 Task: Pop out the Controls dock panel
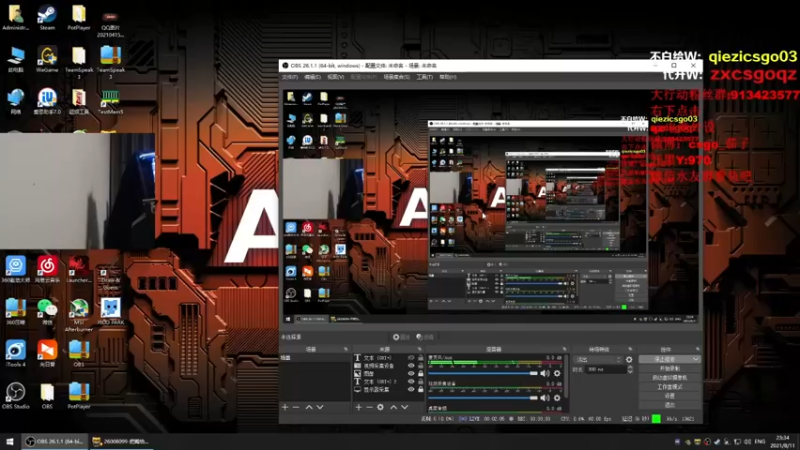[697, 349]
